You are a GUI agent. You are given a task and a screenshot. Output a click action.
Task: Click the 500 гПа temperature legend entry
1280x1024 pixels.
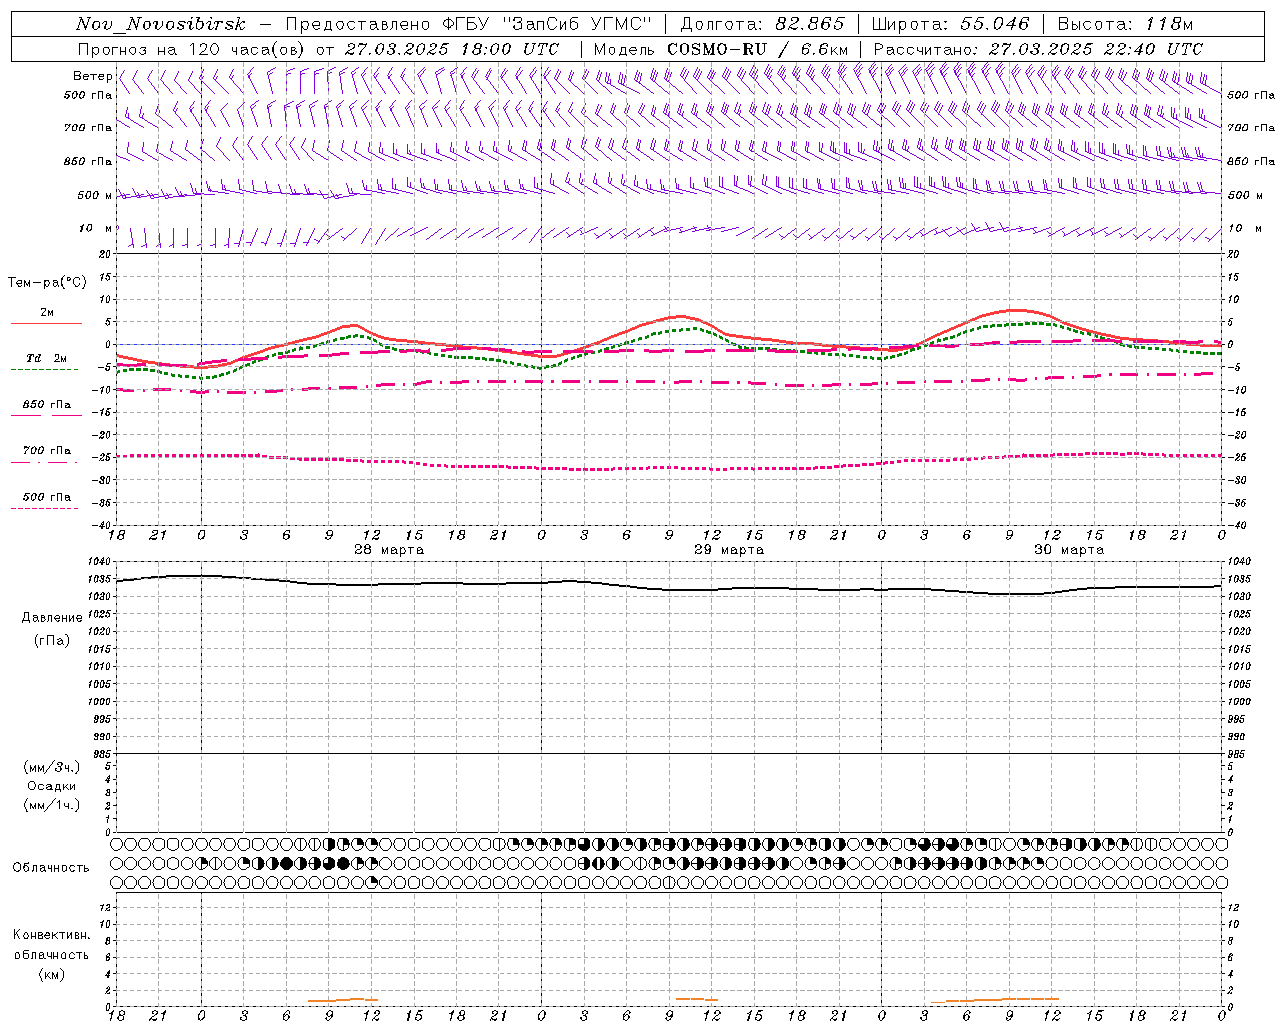[46, 497]
